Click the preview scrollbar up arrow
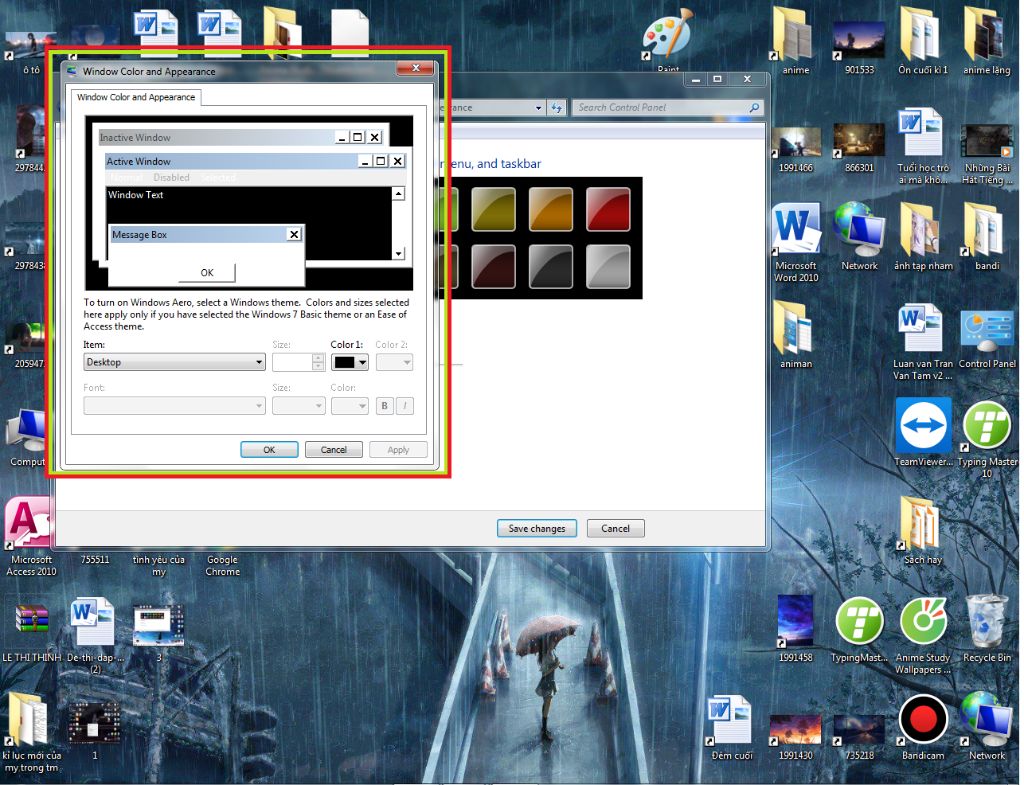 tap(398, 193)
